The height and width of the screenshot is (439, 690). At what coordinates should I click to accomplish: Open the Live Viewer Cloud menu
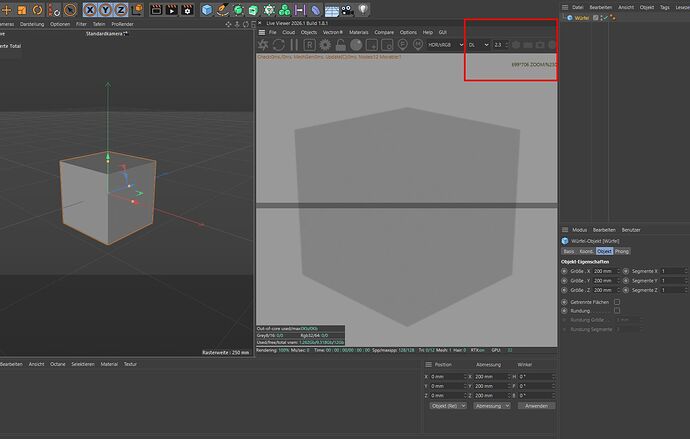click(x=289, y=33)
